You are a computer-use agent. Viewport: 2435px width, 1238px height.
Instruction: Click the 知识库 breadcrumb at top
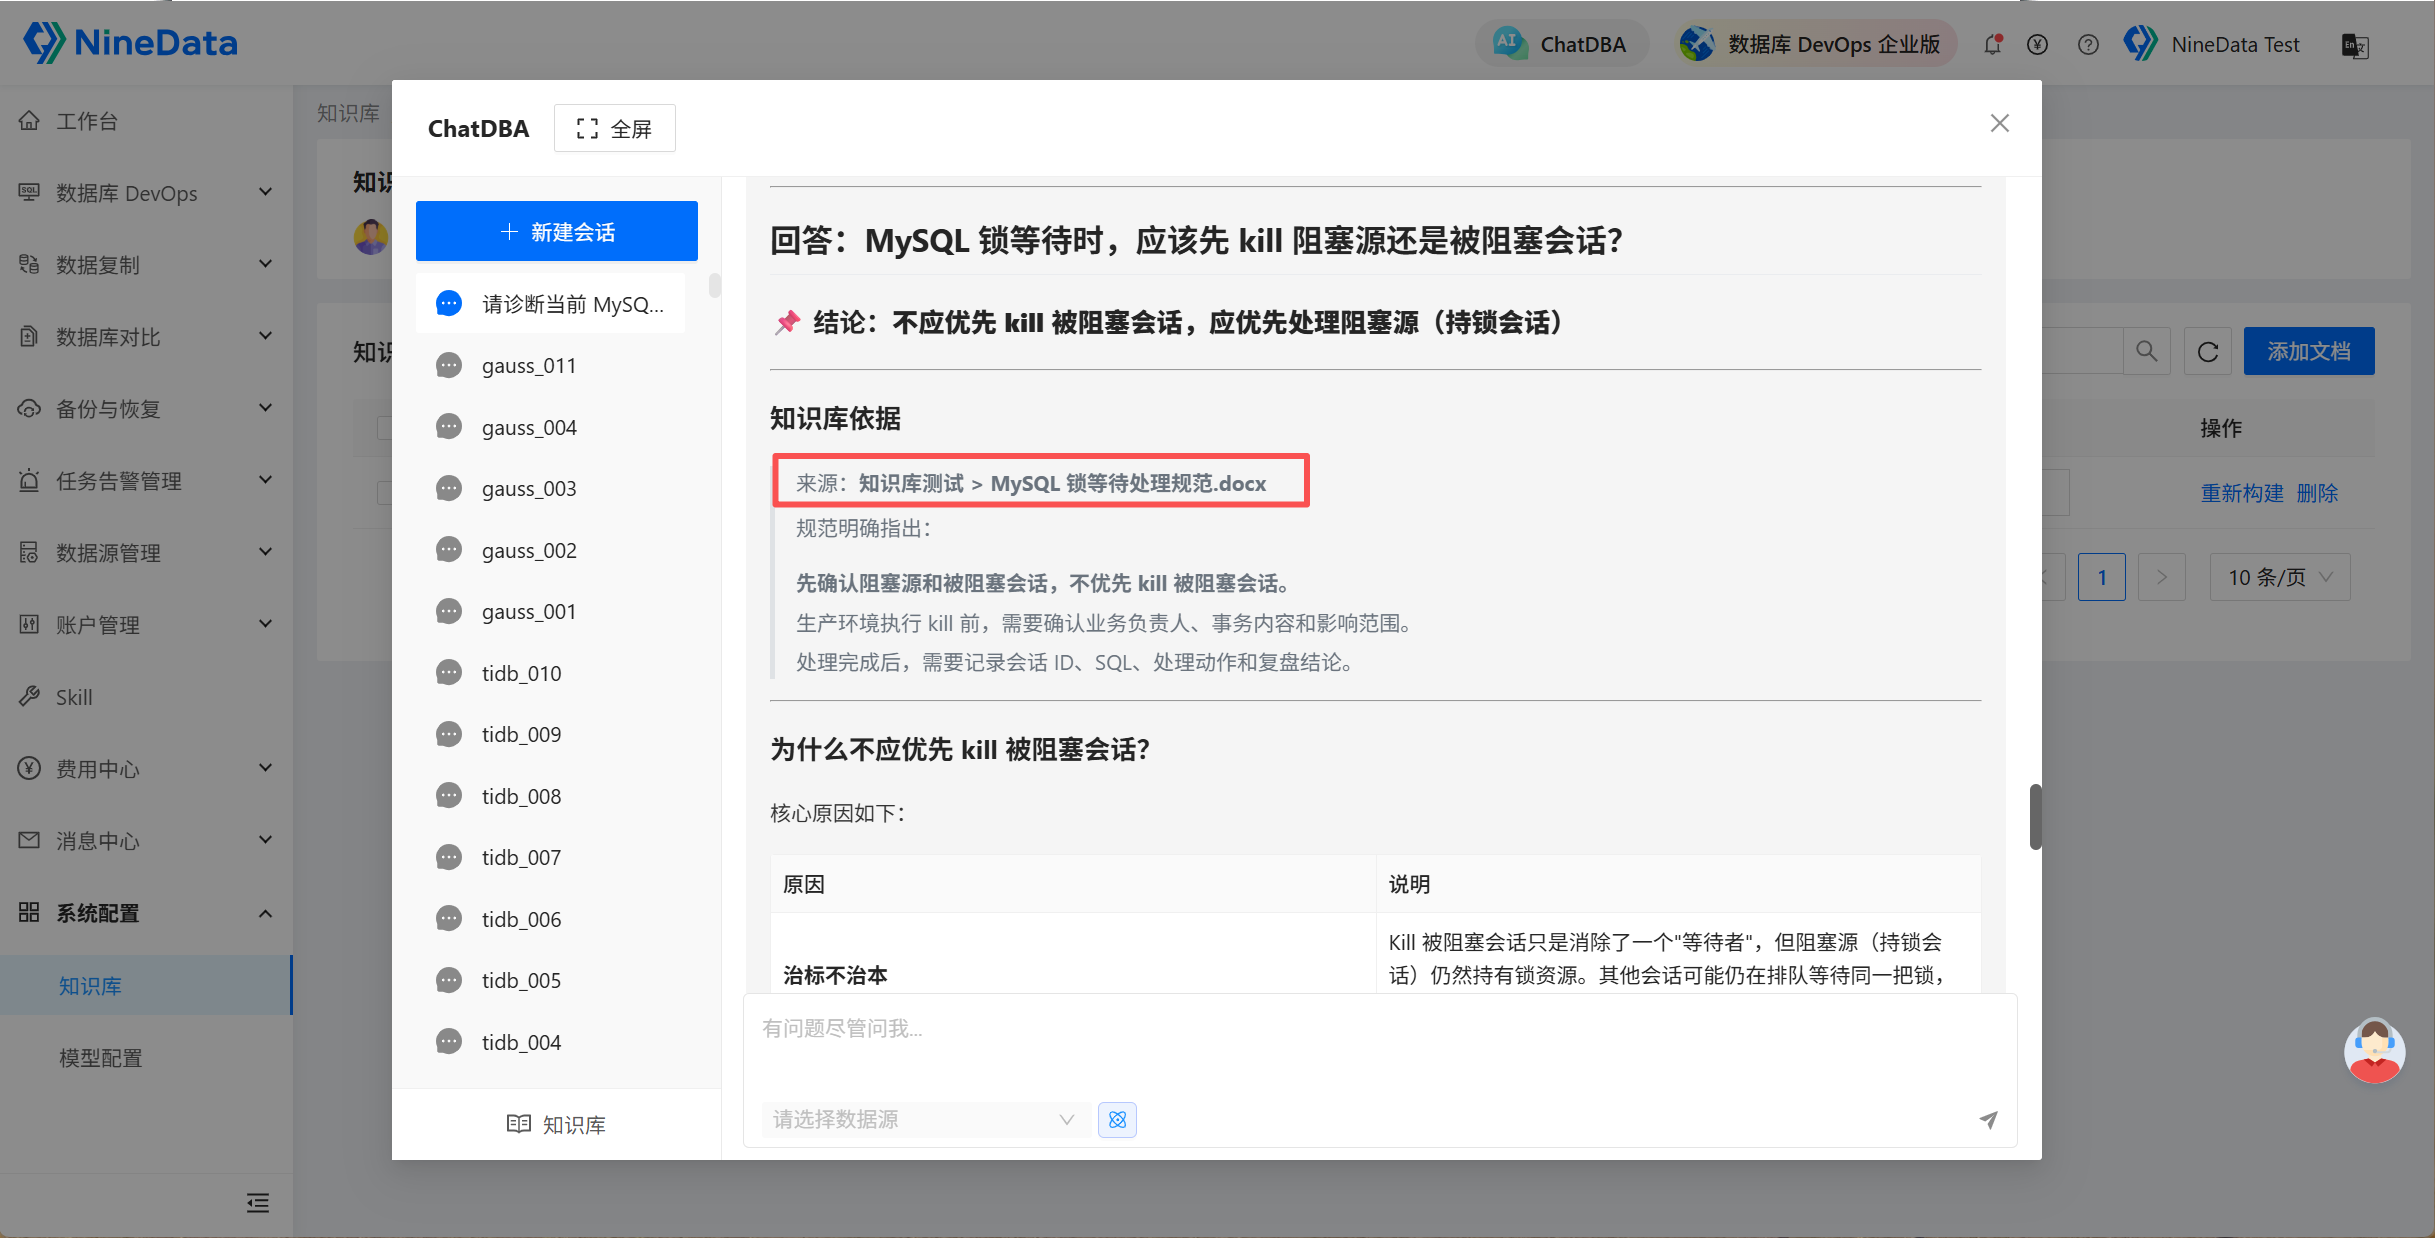pos(348,113)
